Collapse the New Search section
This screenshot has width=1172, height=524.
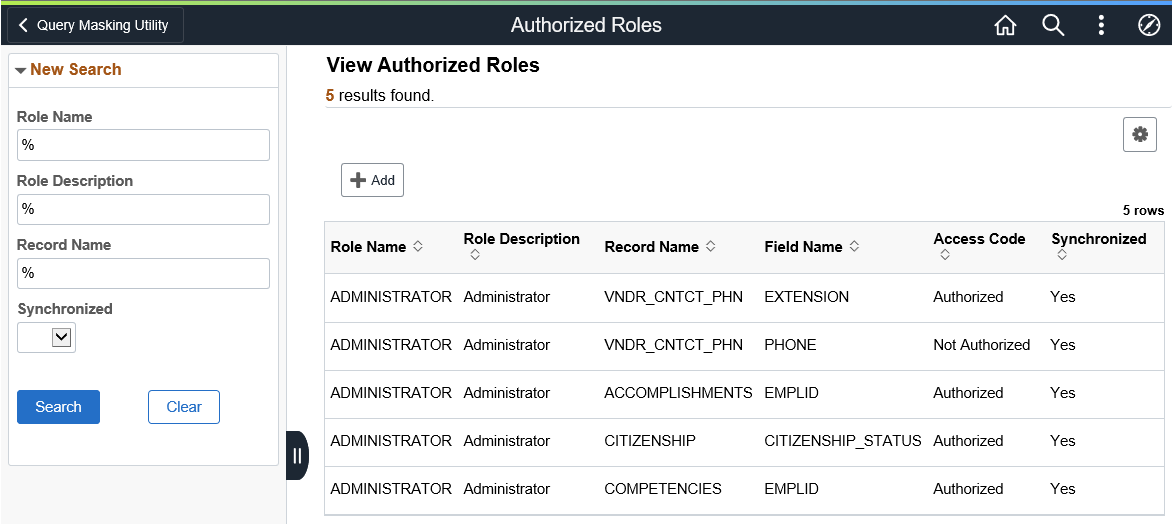click(21, 70)
